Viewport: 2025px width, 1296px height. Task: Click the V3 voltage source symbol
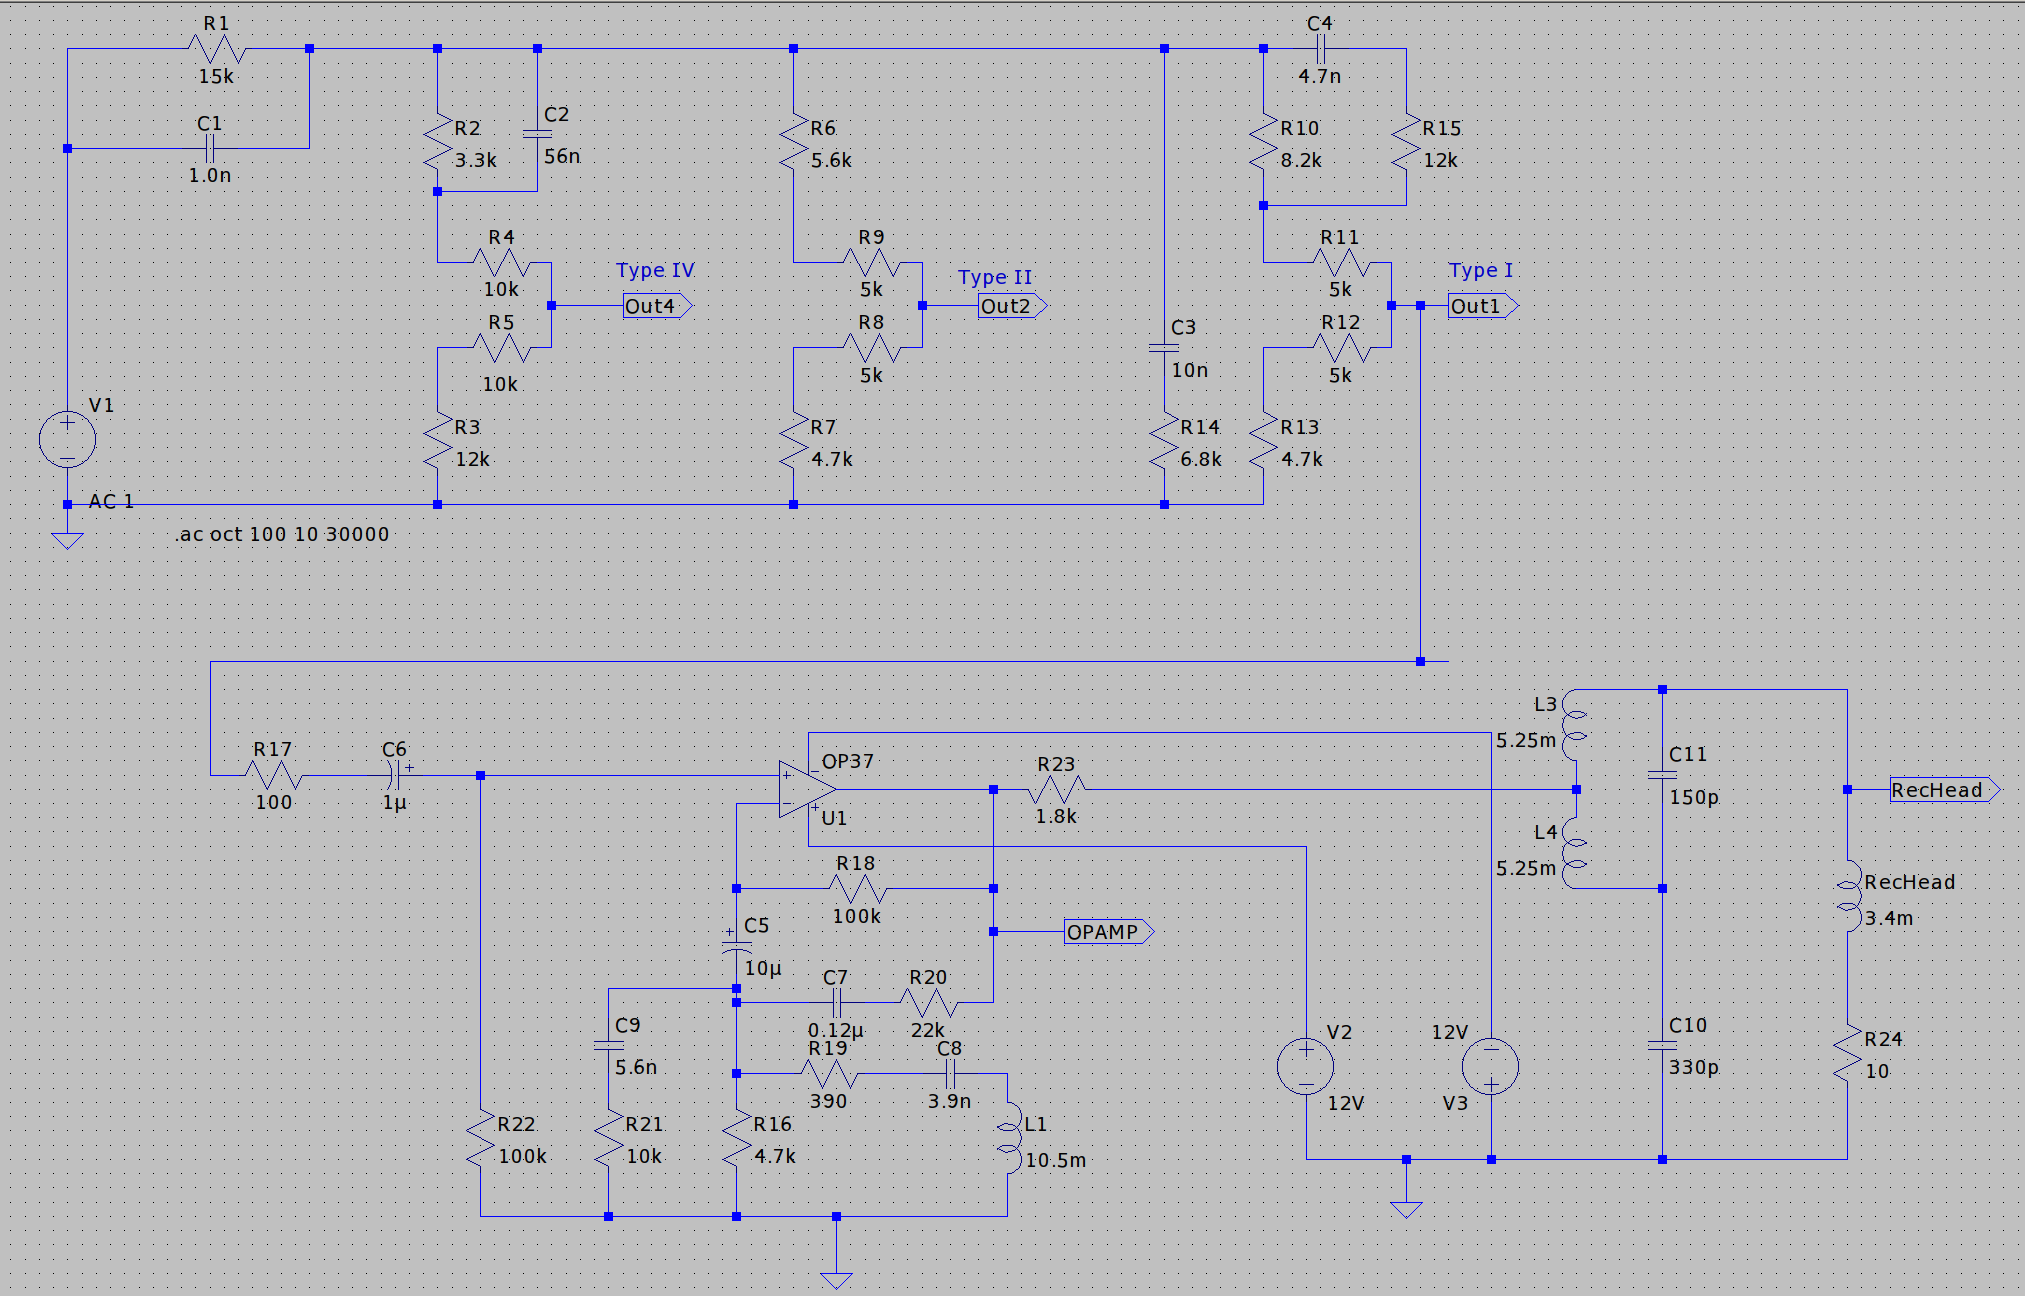click(x=1490, y=1066)
